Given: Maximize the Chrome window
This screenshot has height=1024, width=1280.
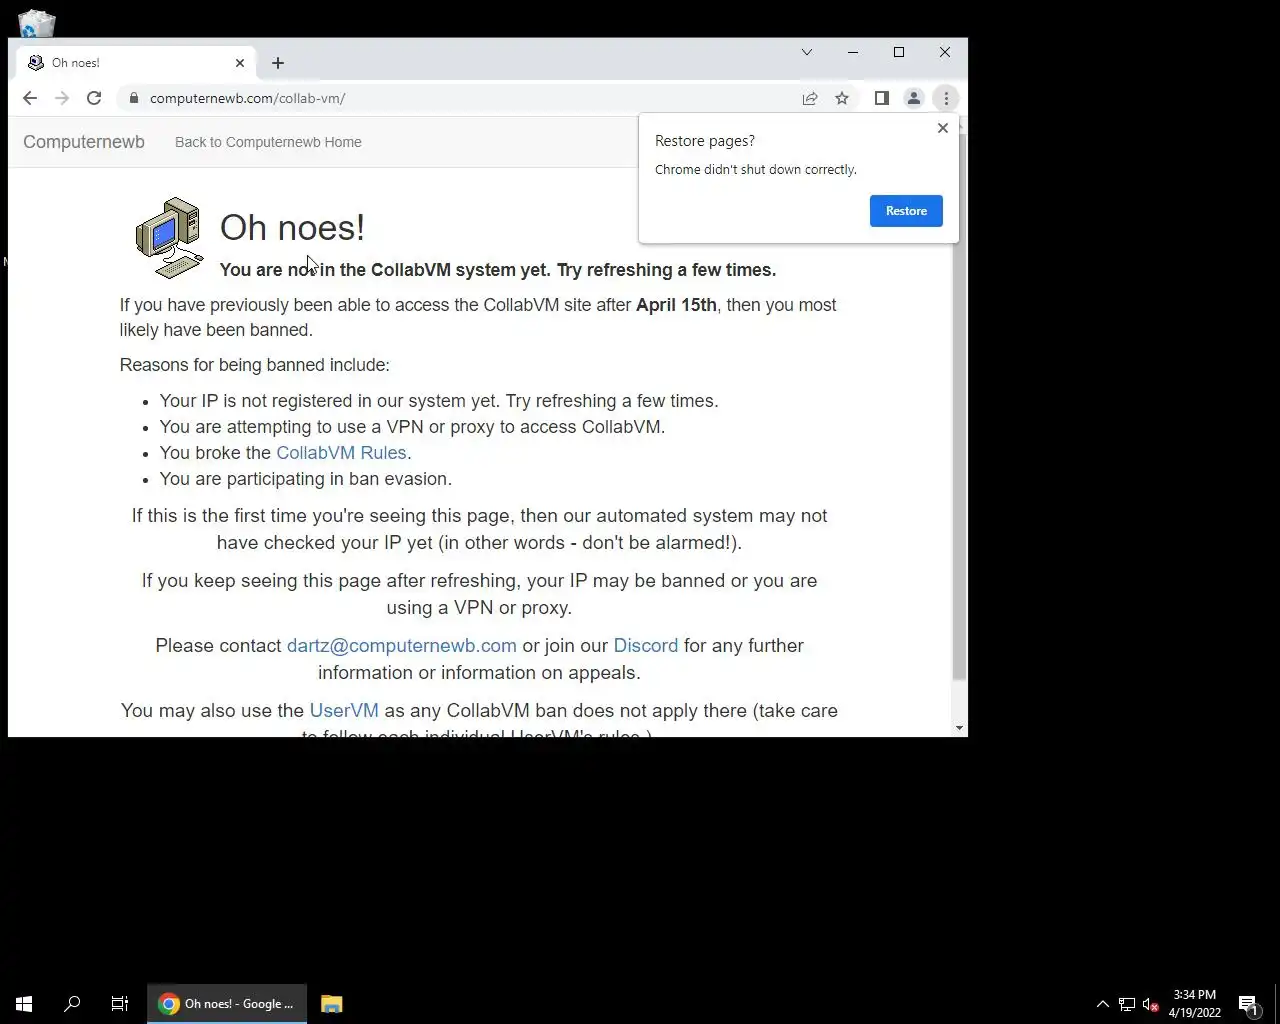Looking at the screenshot, I should [x=899, y=52].
